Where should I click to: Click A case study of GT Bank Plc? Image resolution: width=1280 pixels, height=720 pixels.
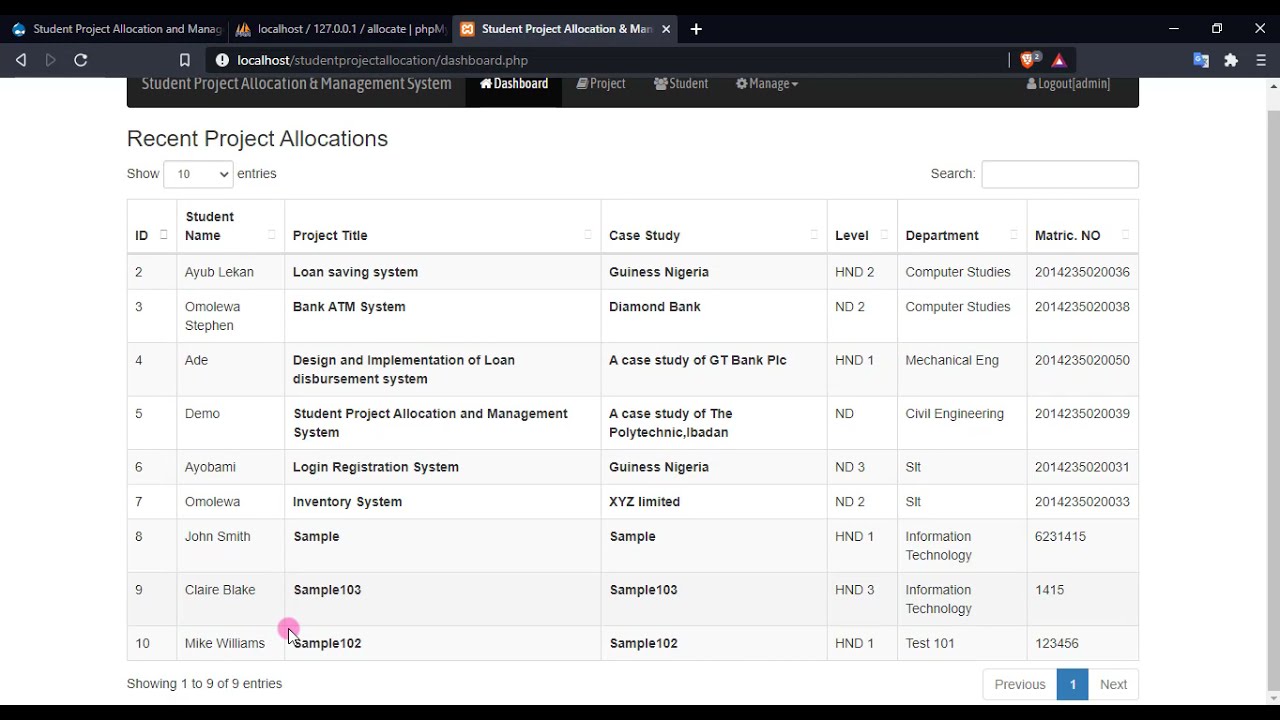click(x=698, y=360)
